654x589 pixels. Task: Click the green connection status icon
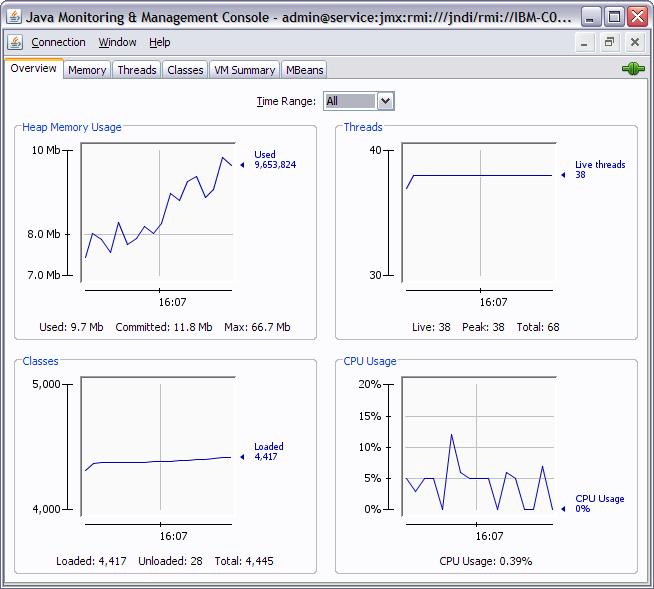(633, 68)
